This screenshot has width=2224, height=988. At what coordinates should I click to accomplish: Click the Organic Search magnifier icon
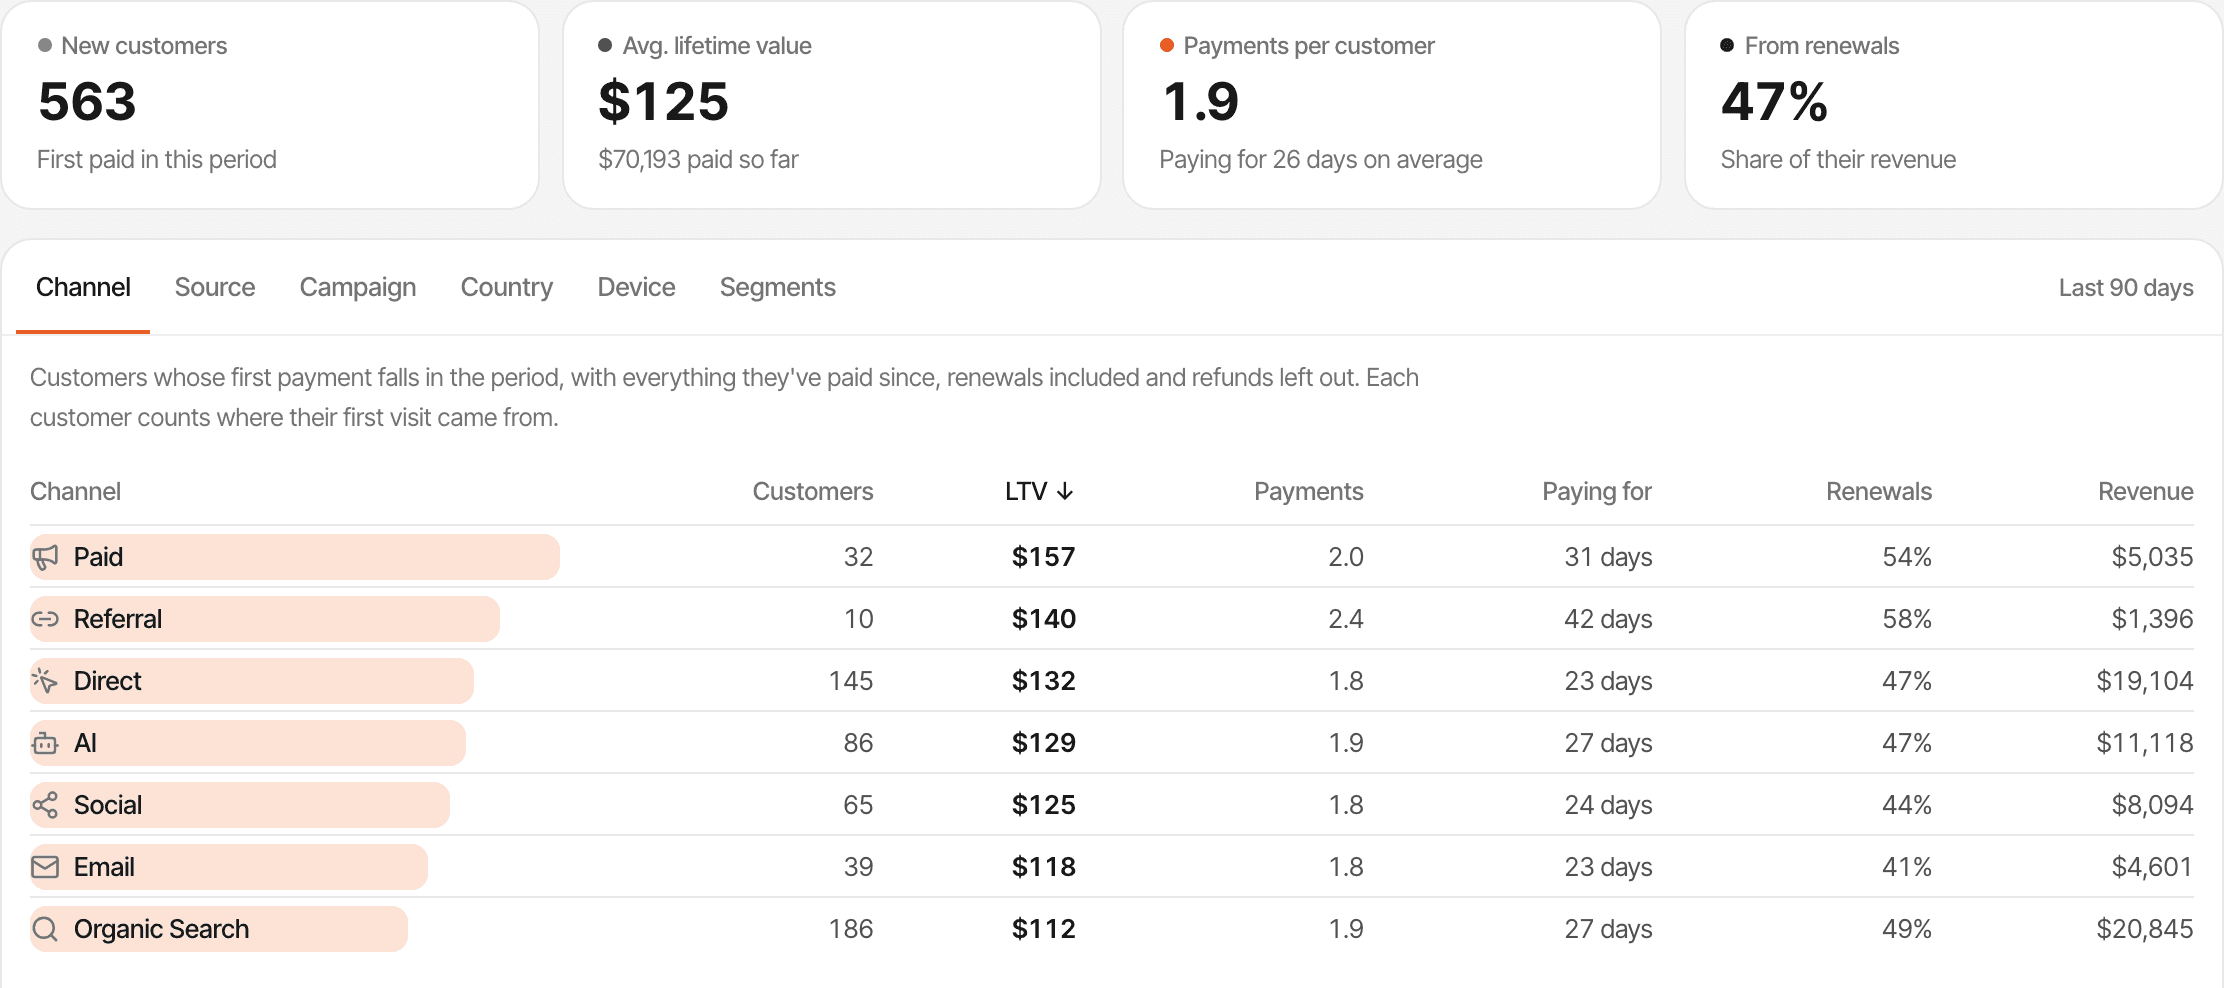pos(45,929)
